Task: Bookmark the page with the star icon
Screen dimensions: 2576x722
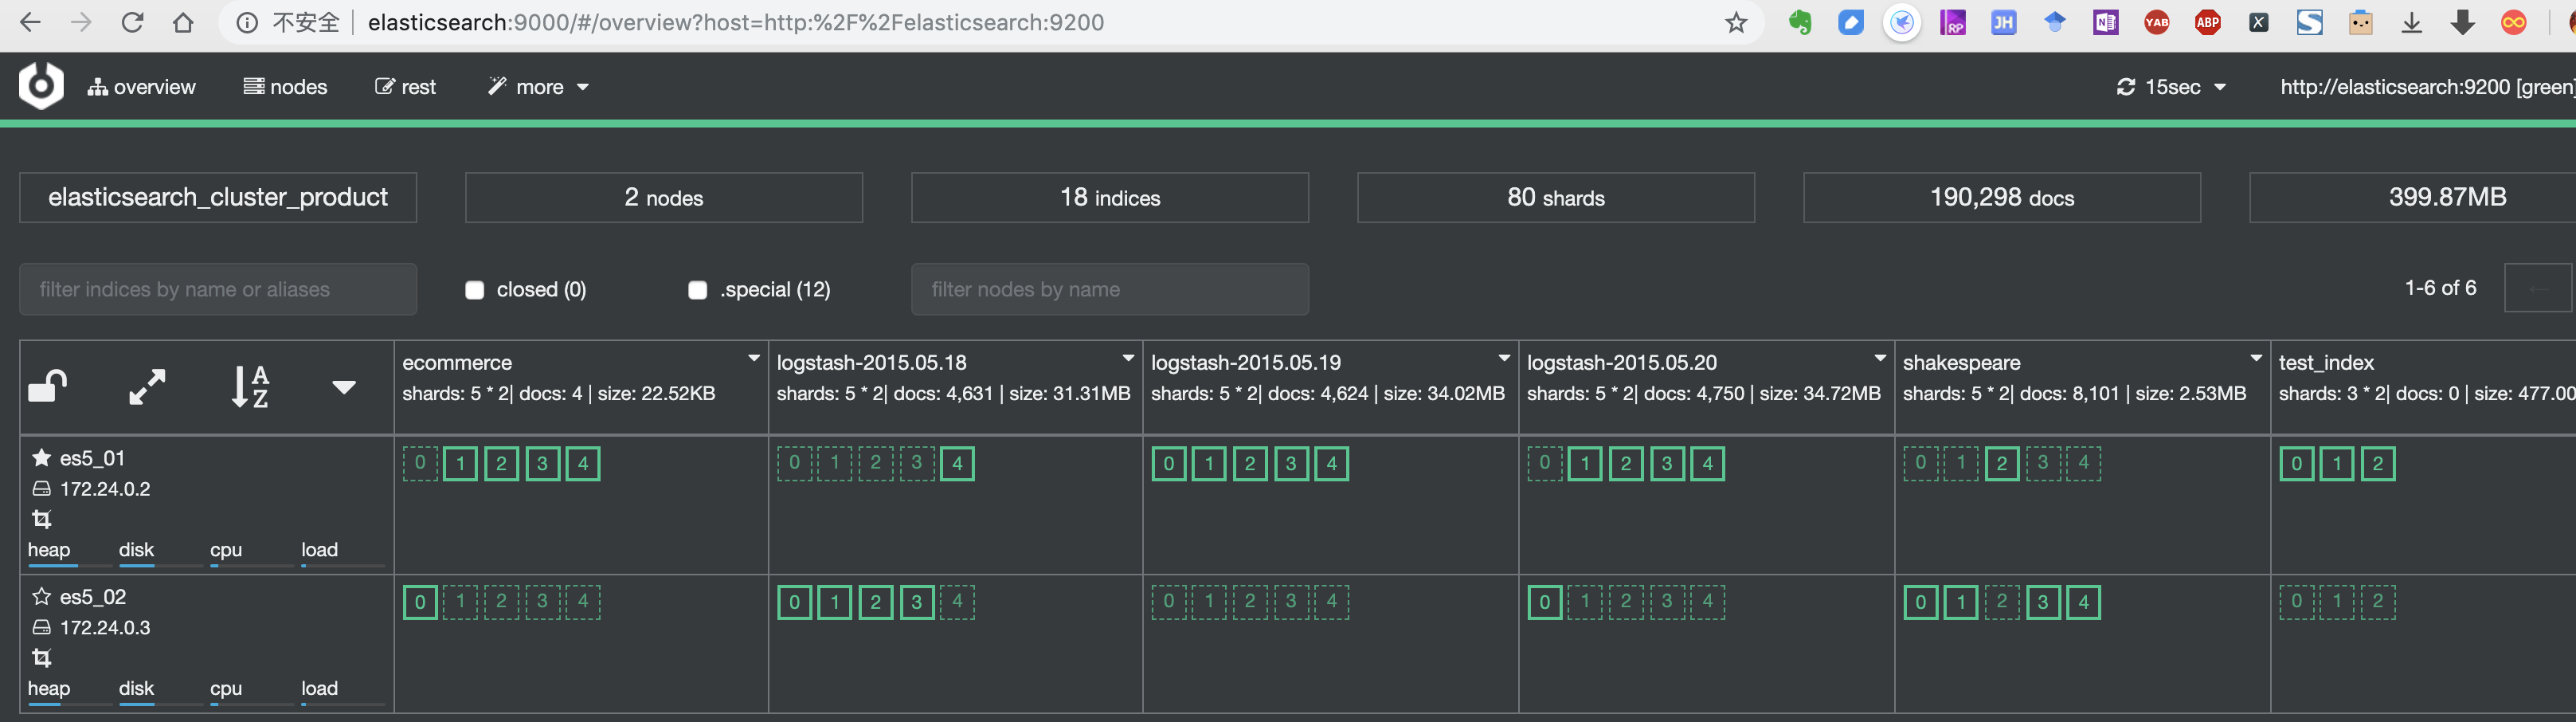Action: click(x=1736, y=22)
